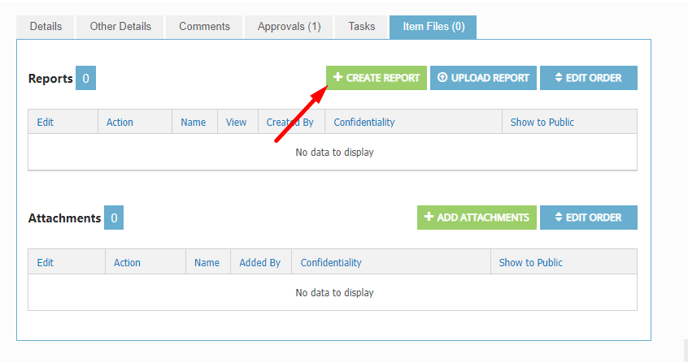Sort Attachments by Added By column
688x362 pixels.
coord(260,263)
